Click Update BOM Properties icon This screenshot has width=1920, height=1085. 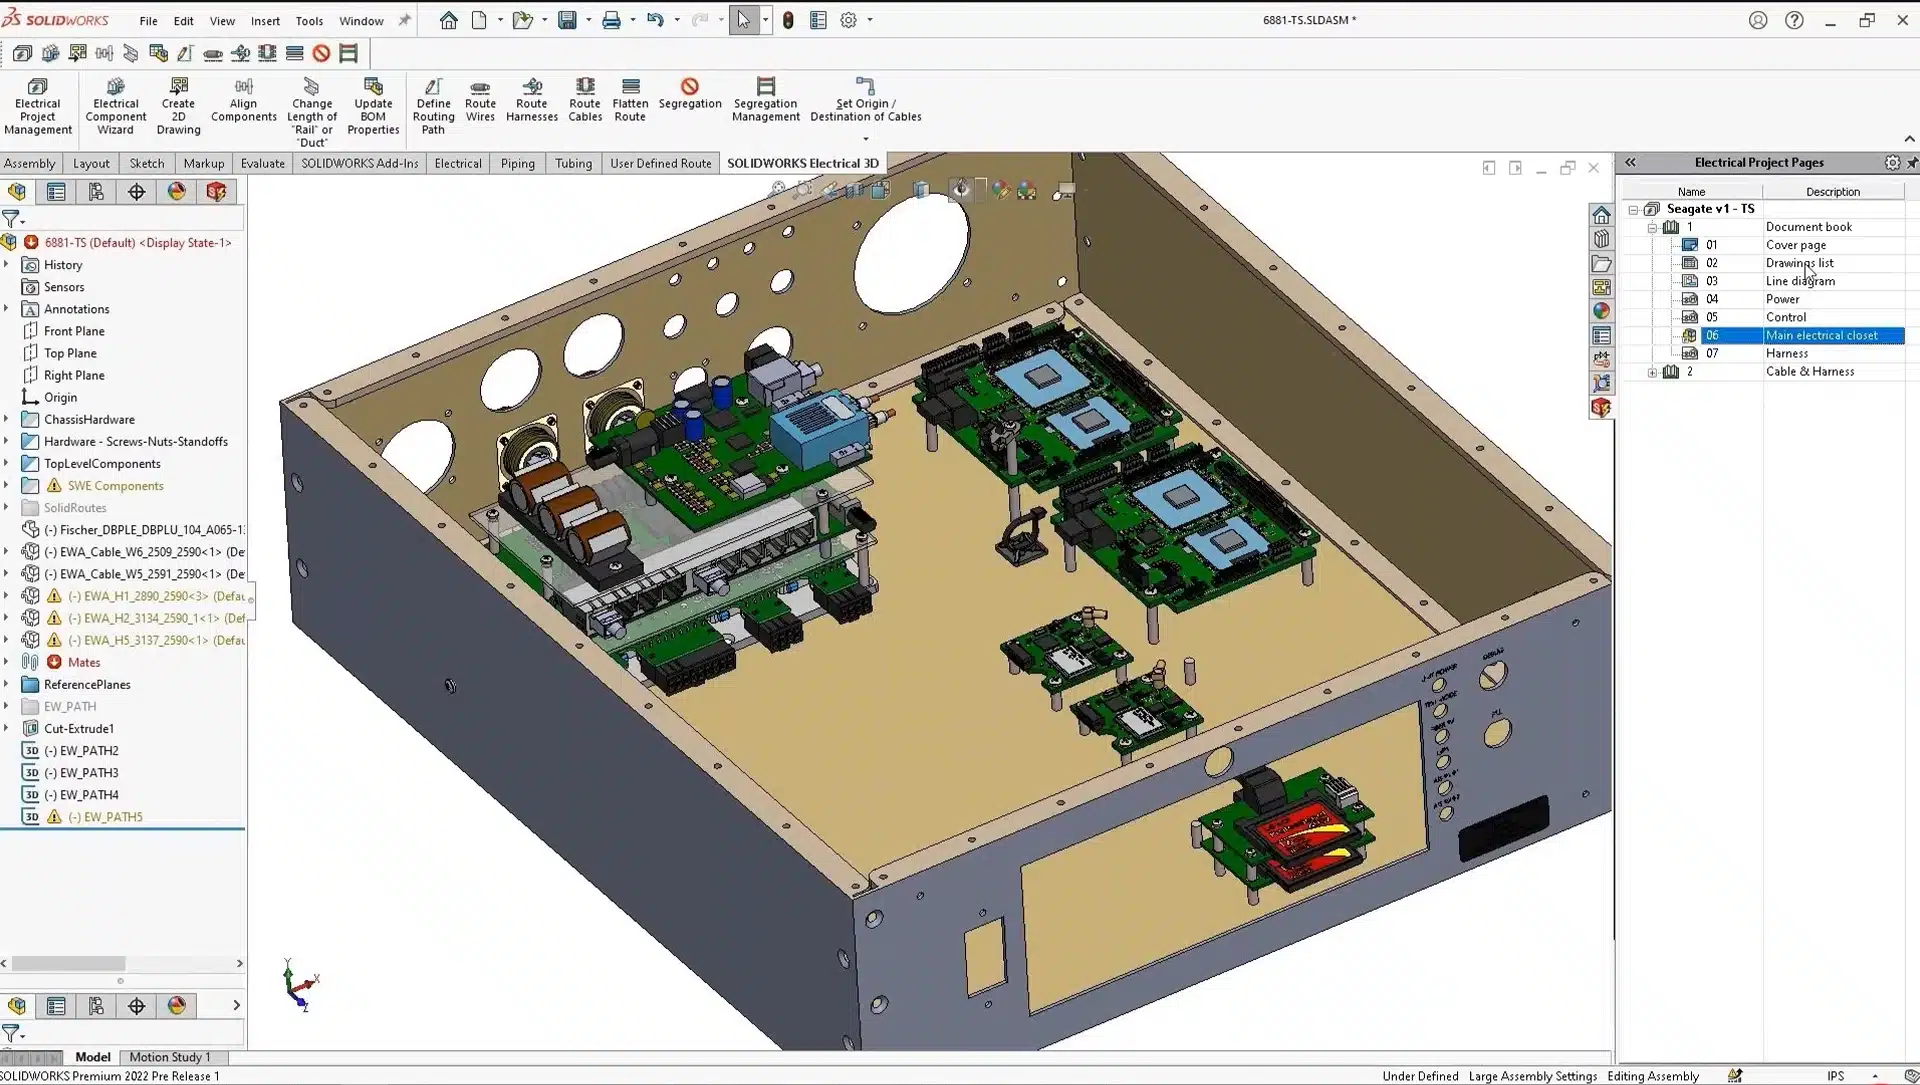tap(373, 105)
